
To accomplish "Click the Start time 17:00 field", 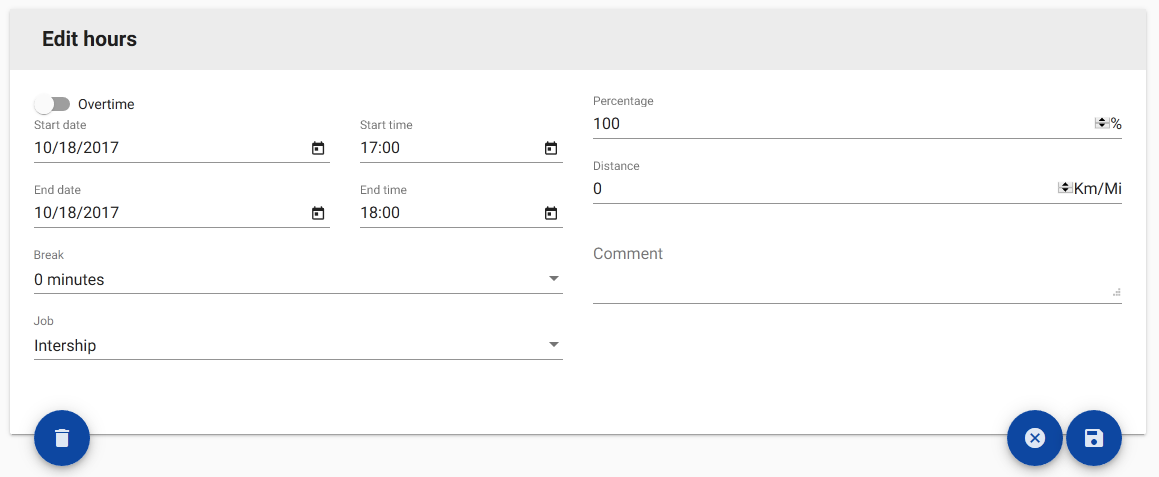I will (450, 148).
